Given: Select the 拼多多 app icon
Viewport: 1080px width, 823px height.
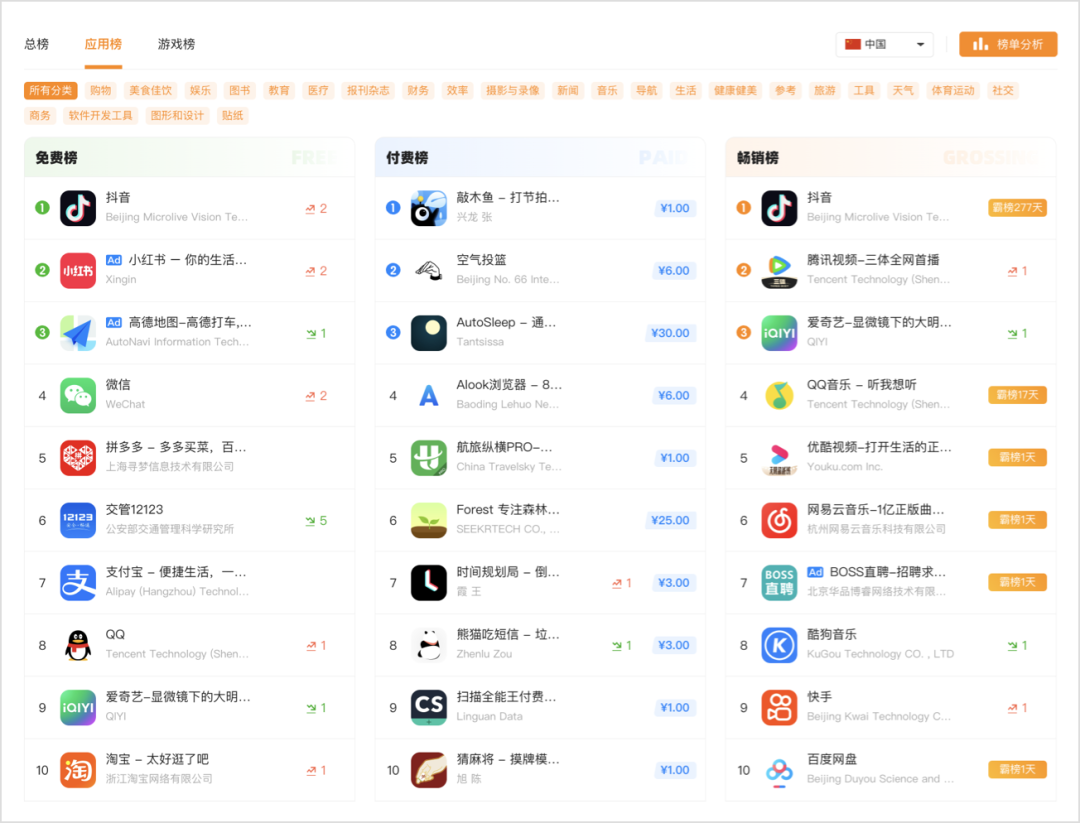Looking at the screenshot, I should click(78, 458).
